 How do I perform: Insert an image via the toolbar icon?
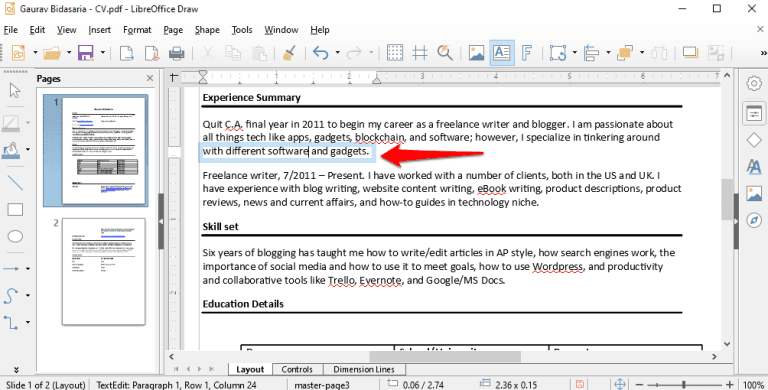click(x=476, y=53)
